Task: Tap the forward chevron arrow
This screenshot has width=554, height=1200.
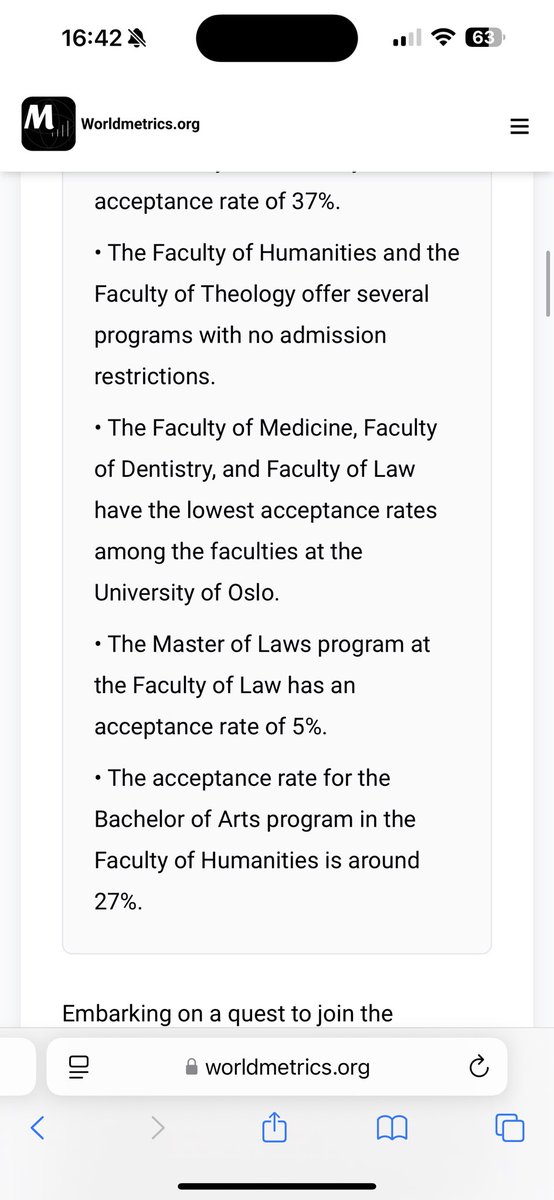Action: pos(157,1128)
